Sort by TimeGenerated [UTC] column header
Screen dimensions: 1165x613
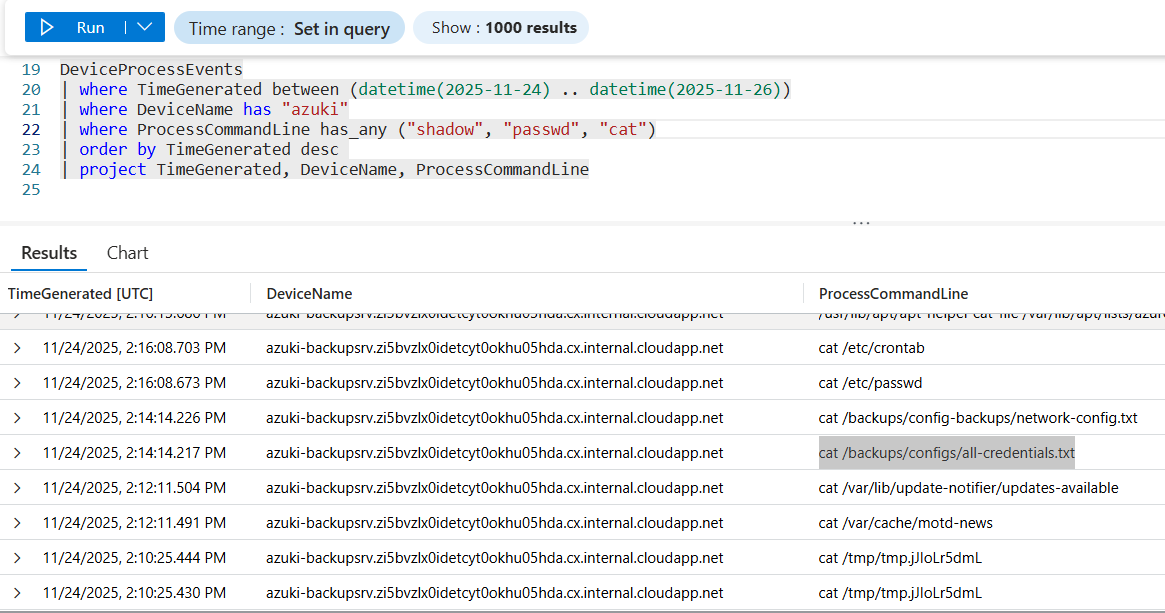click(80, 293)
